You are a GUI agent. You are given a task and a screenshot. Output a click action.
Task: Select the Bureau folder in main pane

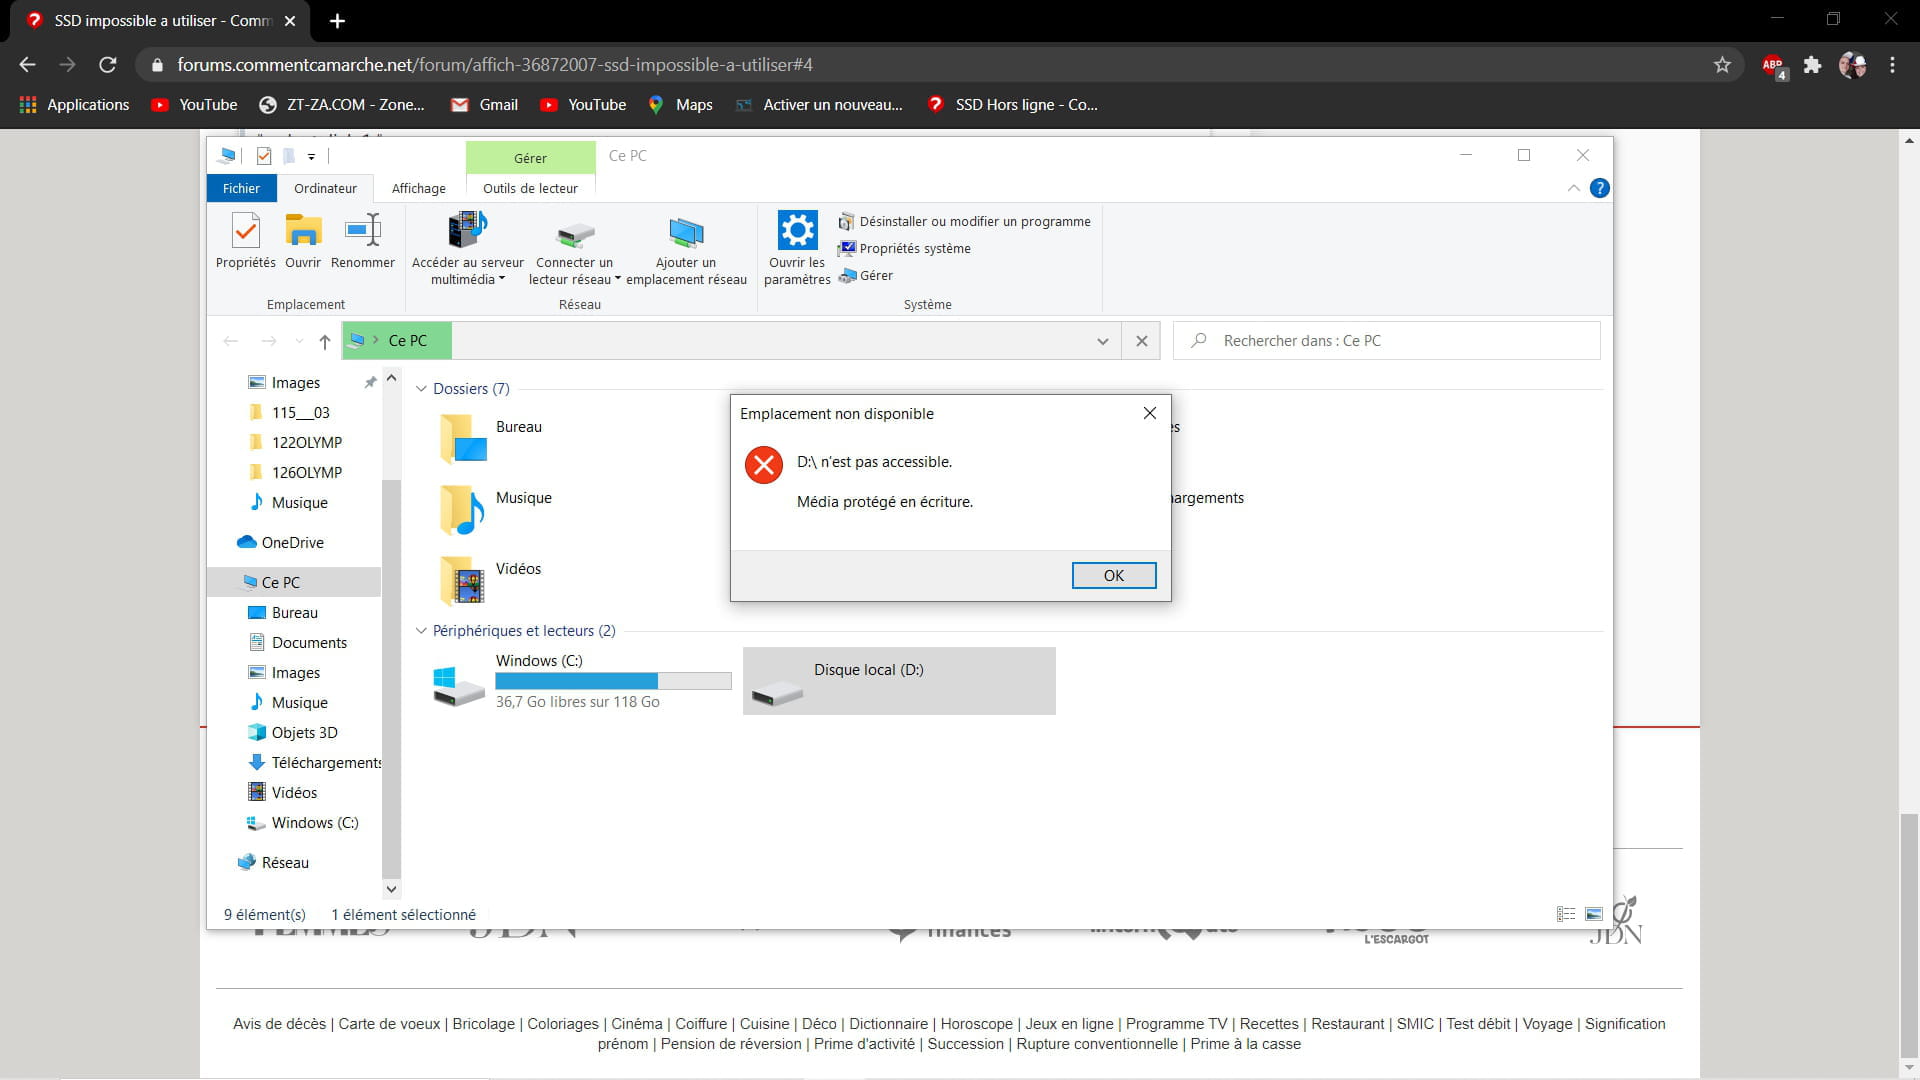coord(490,438)
